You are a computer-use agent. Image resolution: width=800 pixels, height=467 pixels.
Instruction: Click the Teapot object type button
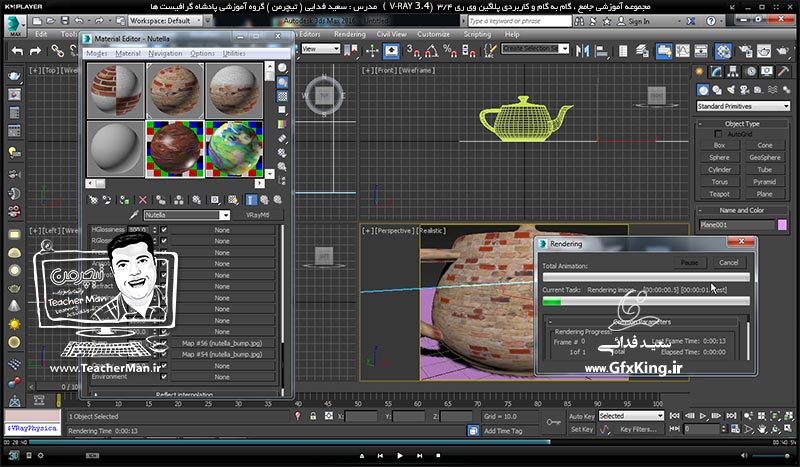pyautogui.click(x=719, y=194)
